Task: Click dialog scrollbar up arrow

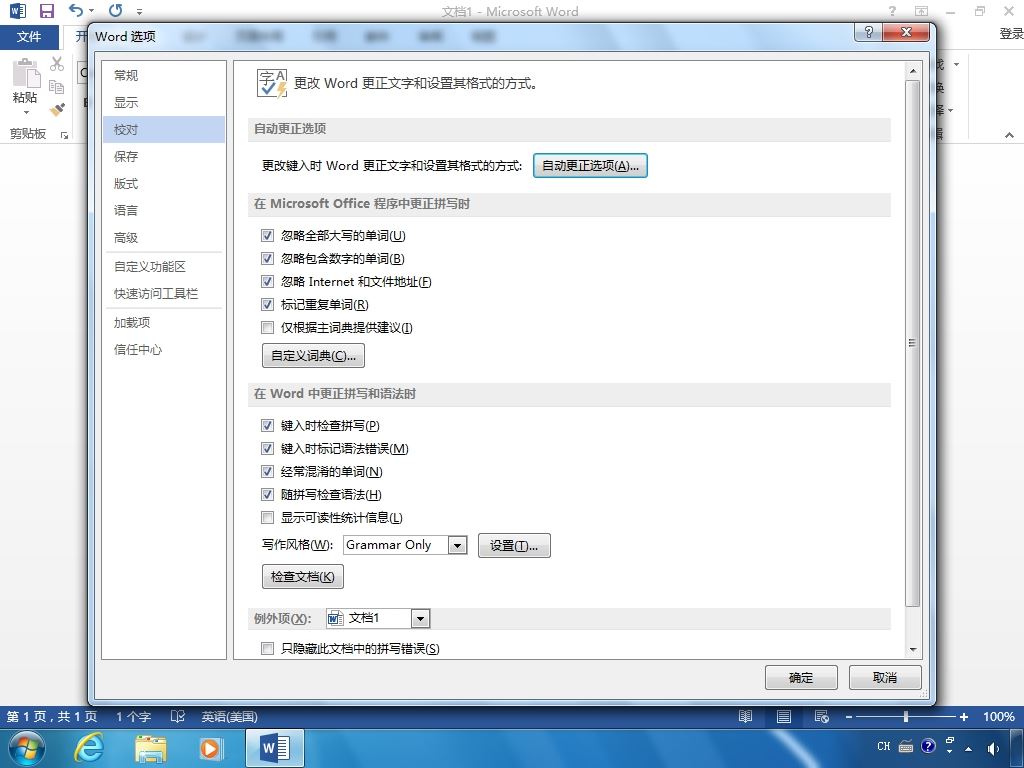Action: (x=913, y=71)
